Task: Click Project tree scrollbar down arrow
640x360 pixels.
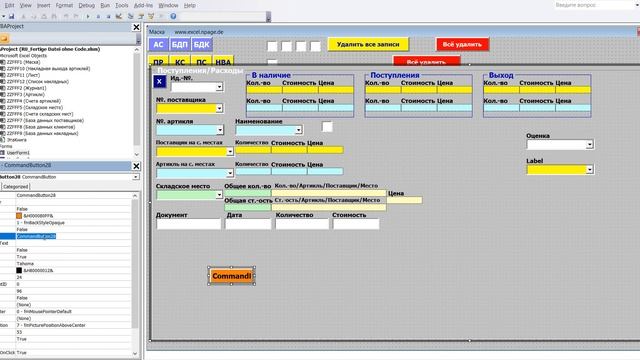Action: coord(136,154)
